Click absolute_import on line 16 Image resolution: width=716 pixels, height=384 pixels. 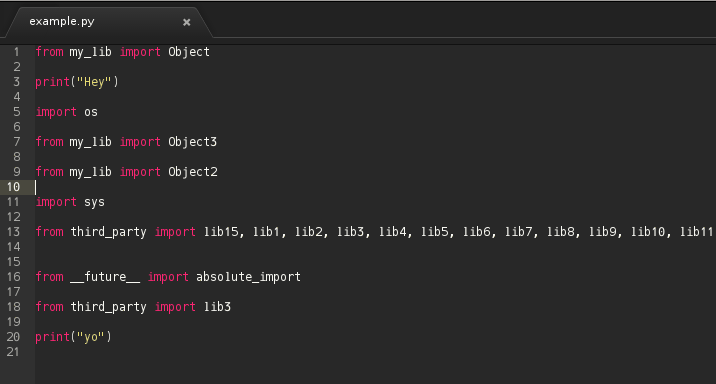coord(248,277)
